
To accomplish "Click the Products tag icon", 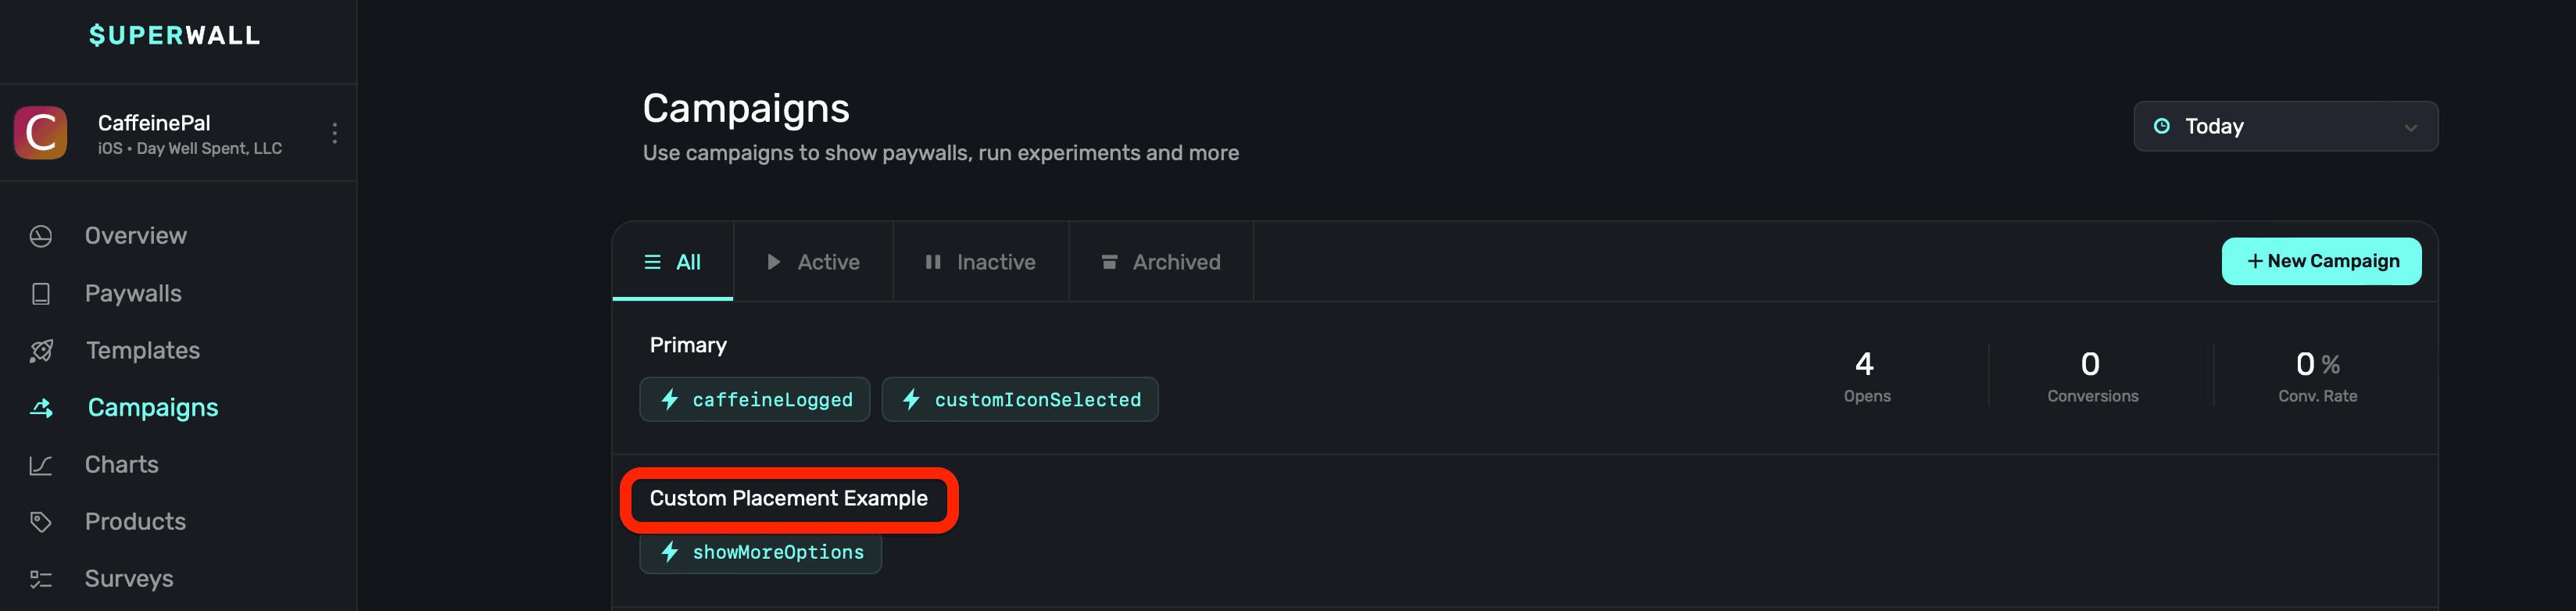I will [41, 522].
